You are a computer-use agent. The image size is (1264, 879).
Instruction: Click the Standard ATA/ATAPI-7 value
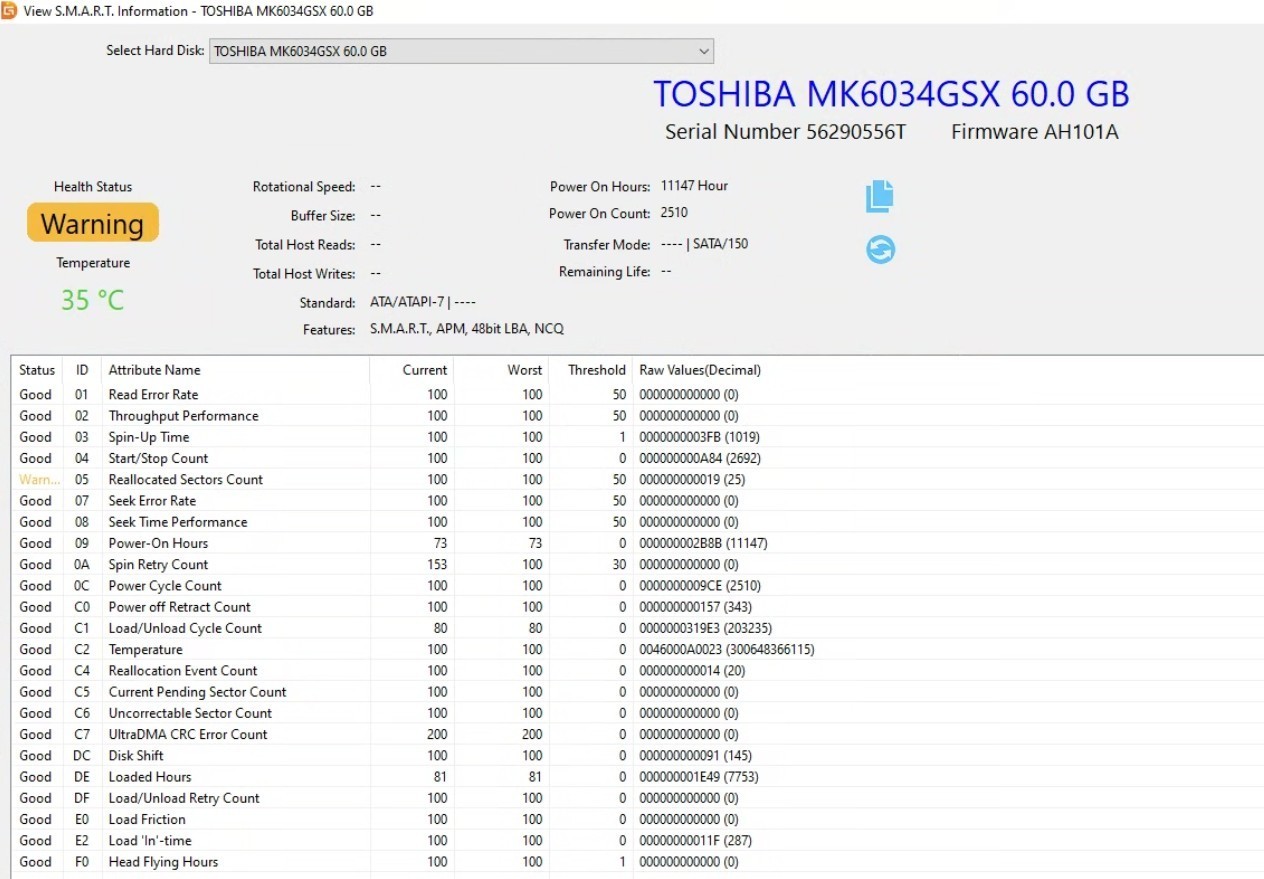coord(423,302)
